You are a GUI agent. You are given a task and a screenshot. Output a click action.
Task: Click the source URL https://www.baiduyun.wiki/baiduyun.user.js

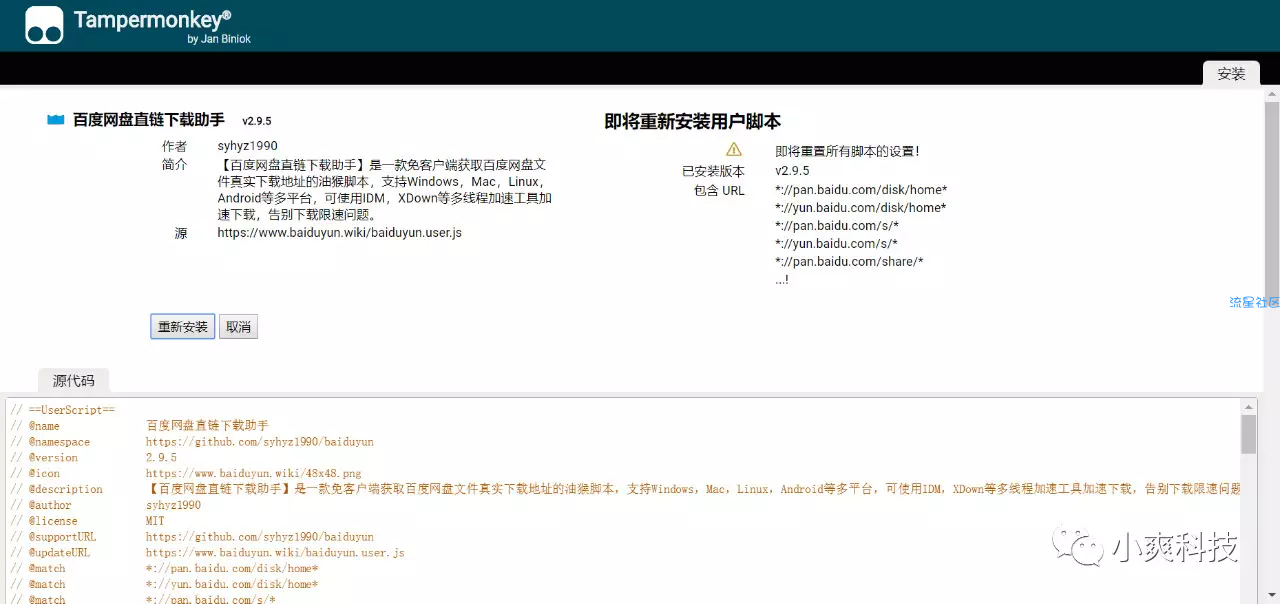pyautogui.click(x=340, y=233)
